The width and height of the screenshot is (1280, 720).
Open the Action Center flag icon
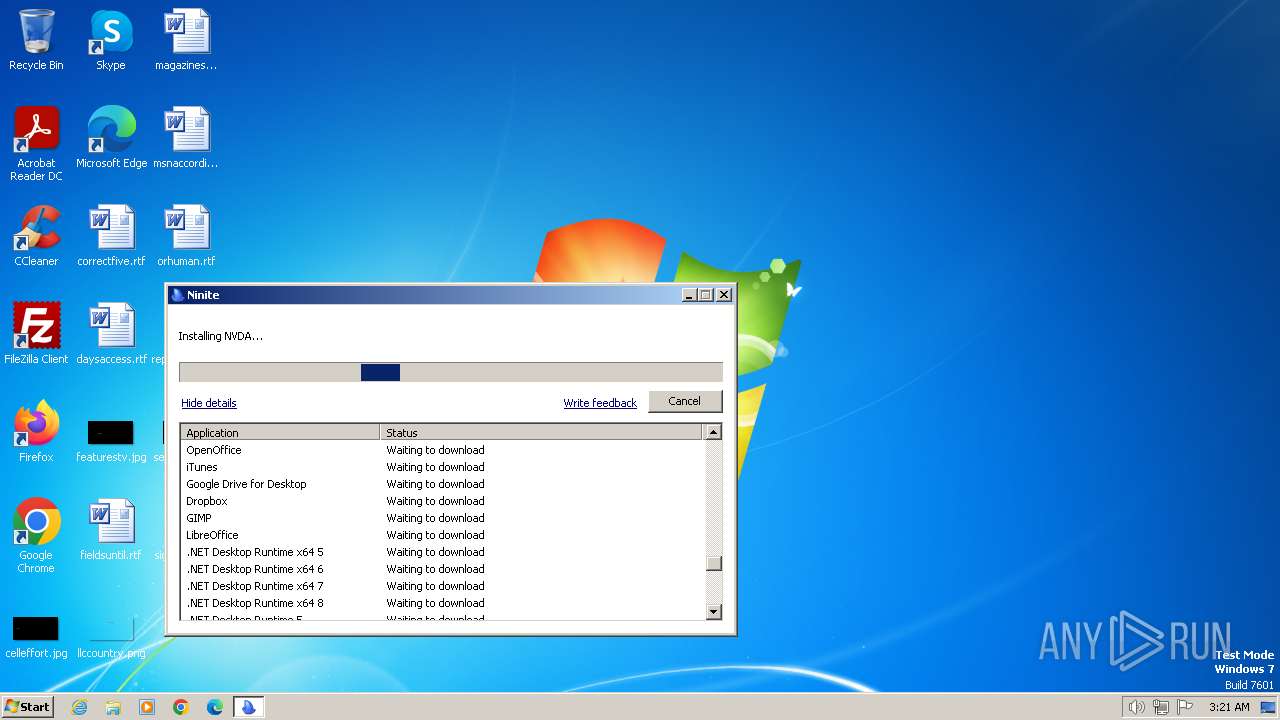pos(1186,707)
